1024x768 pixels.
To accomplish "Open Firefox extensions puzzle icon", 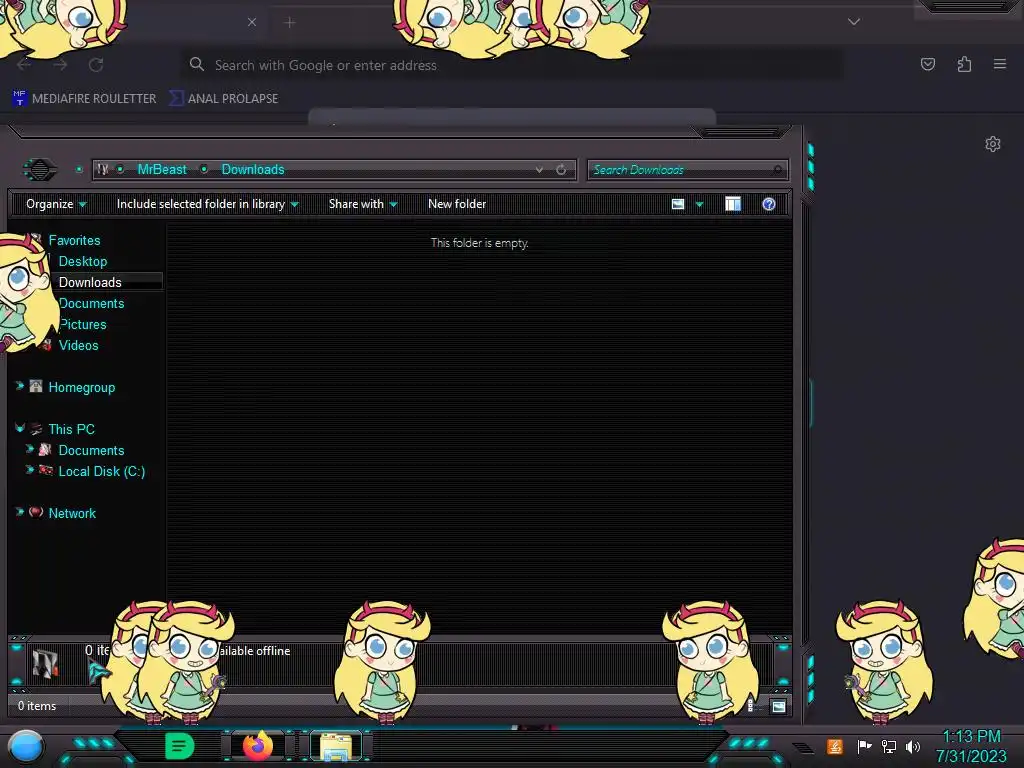I will [x=965, y=64].
